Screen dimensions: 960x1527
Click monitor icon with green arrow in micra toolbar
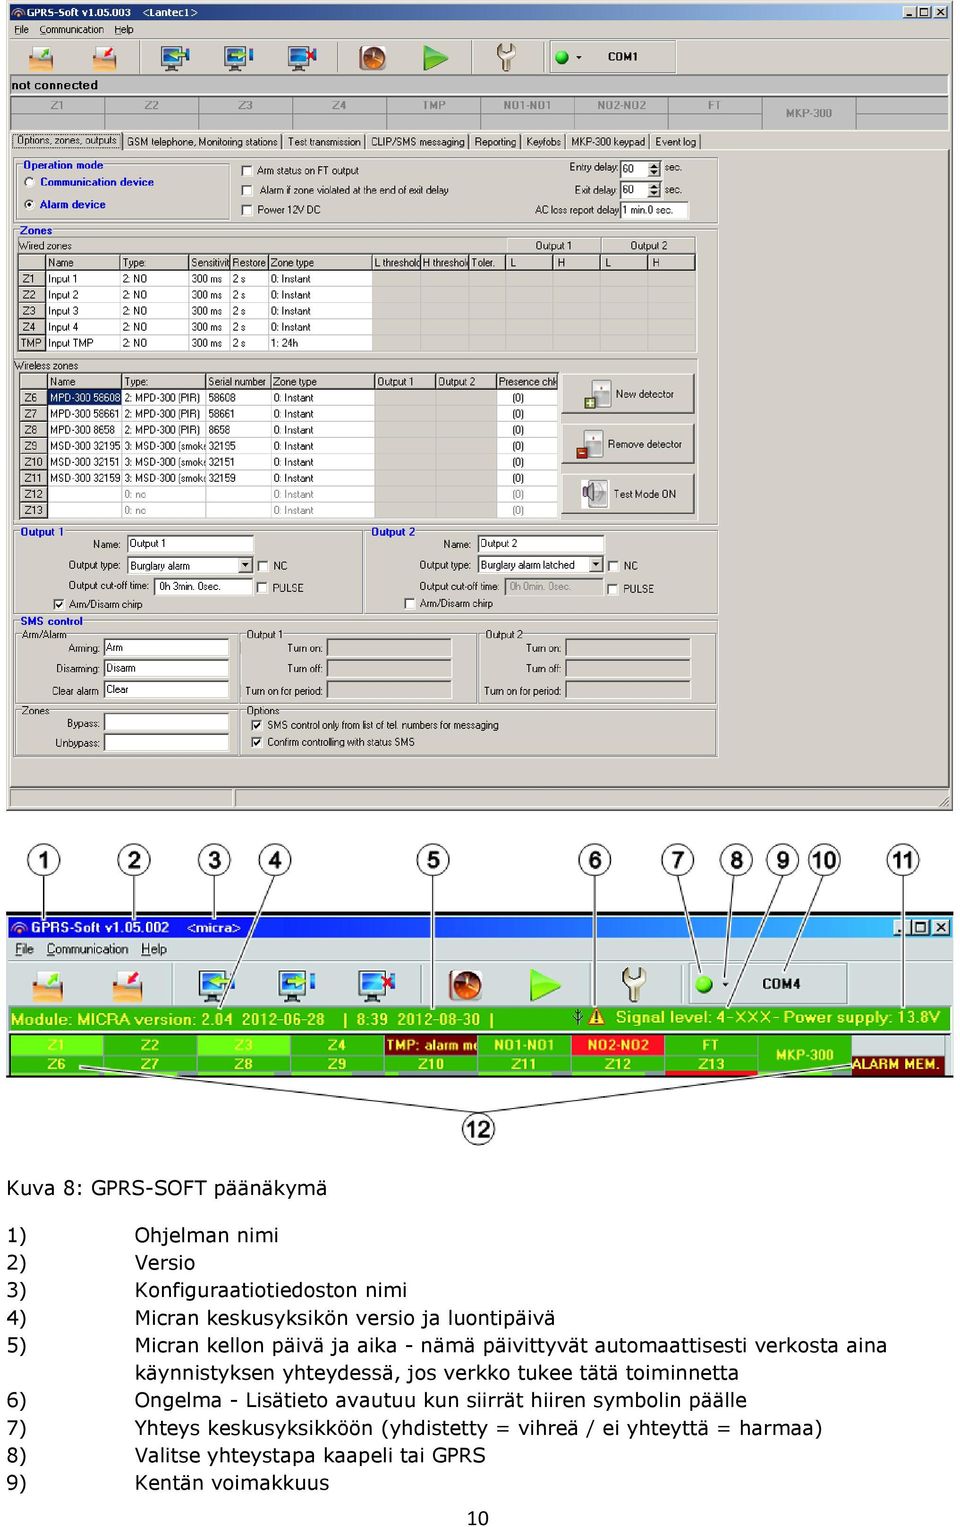coord(216,986)
